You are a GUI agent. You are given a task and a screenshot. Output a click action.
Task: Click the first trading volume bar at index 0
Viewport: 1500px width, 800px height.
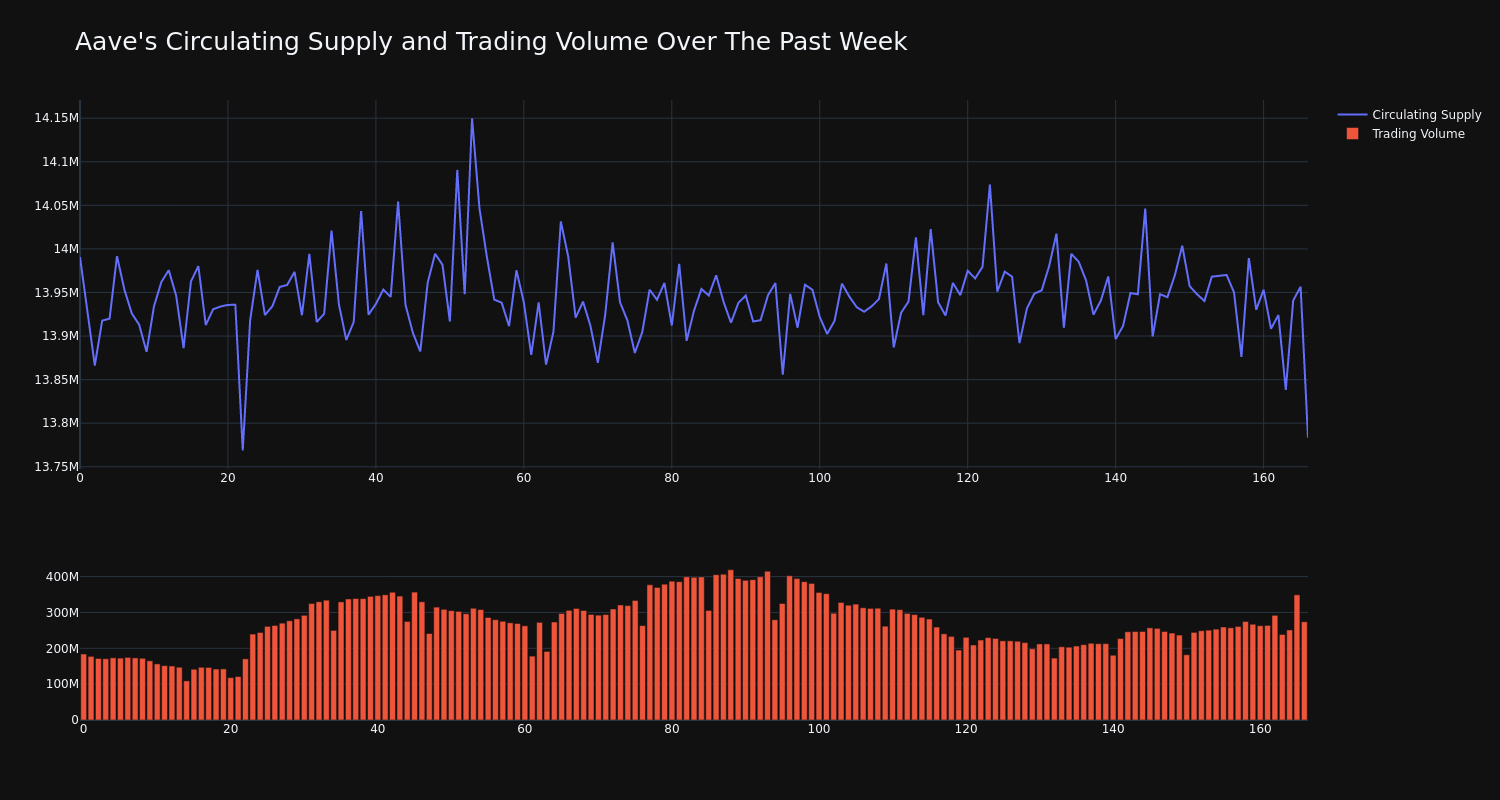[83, 687]
